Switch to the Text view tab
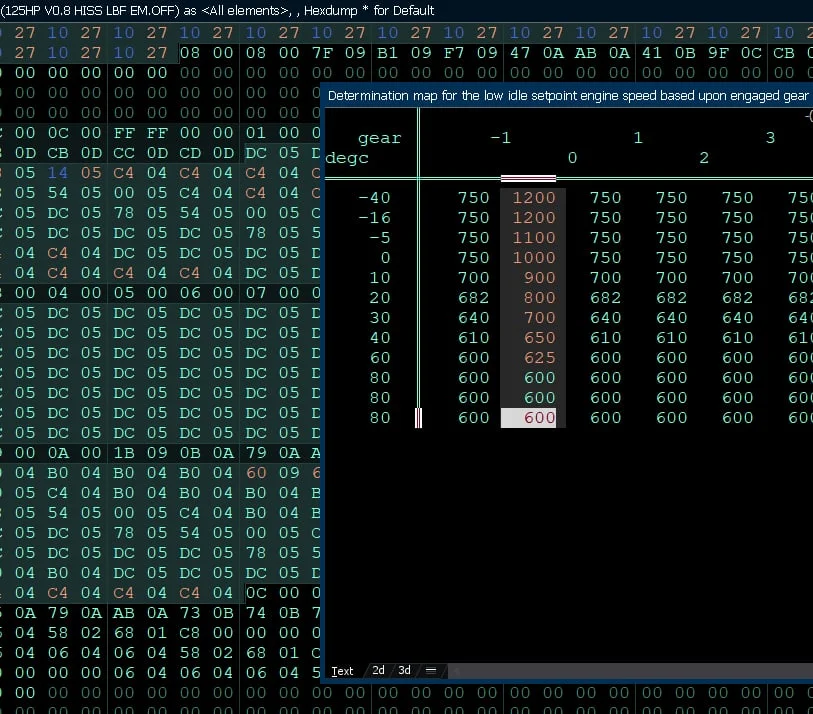This screenshot has height=714, width=813. 342,671
